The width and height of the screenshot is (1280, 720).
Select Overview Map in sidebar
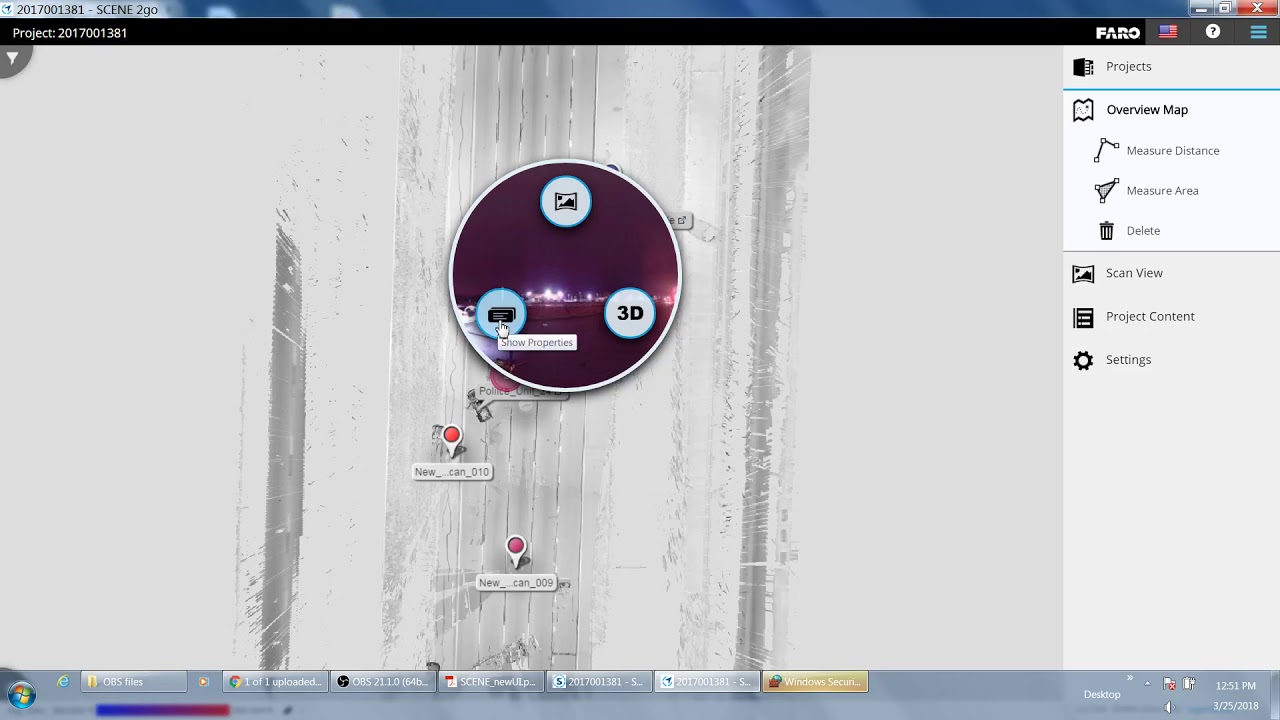tap(1171, 110)
